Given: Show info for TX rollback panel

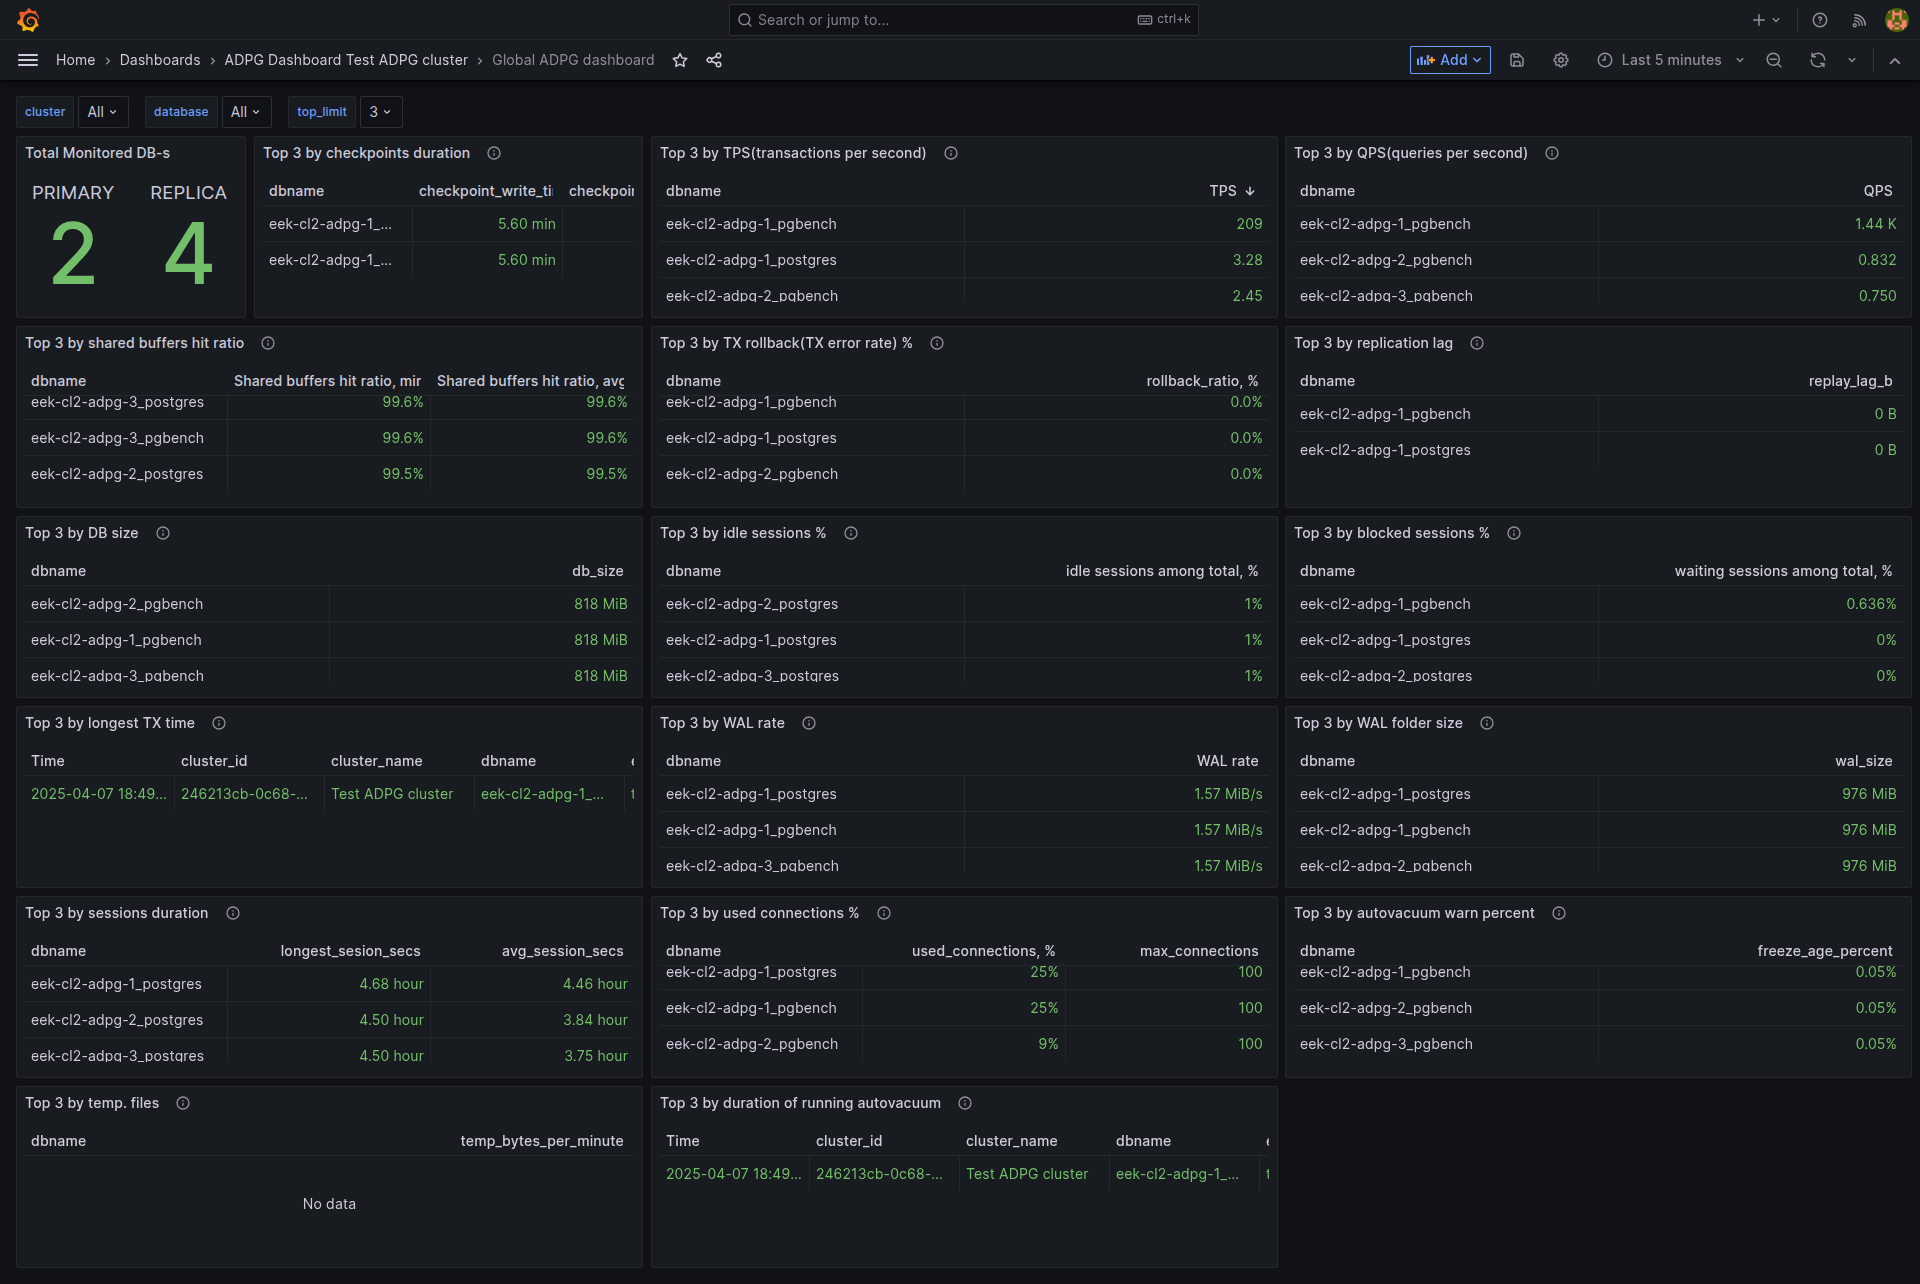Looking at the screenshot, I should click(937, 343).
